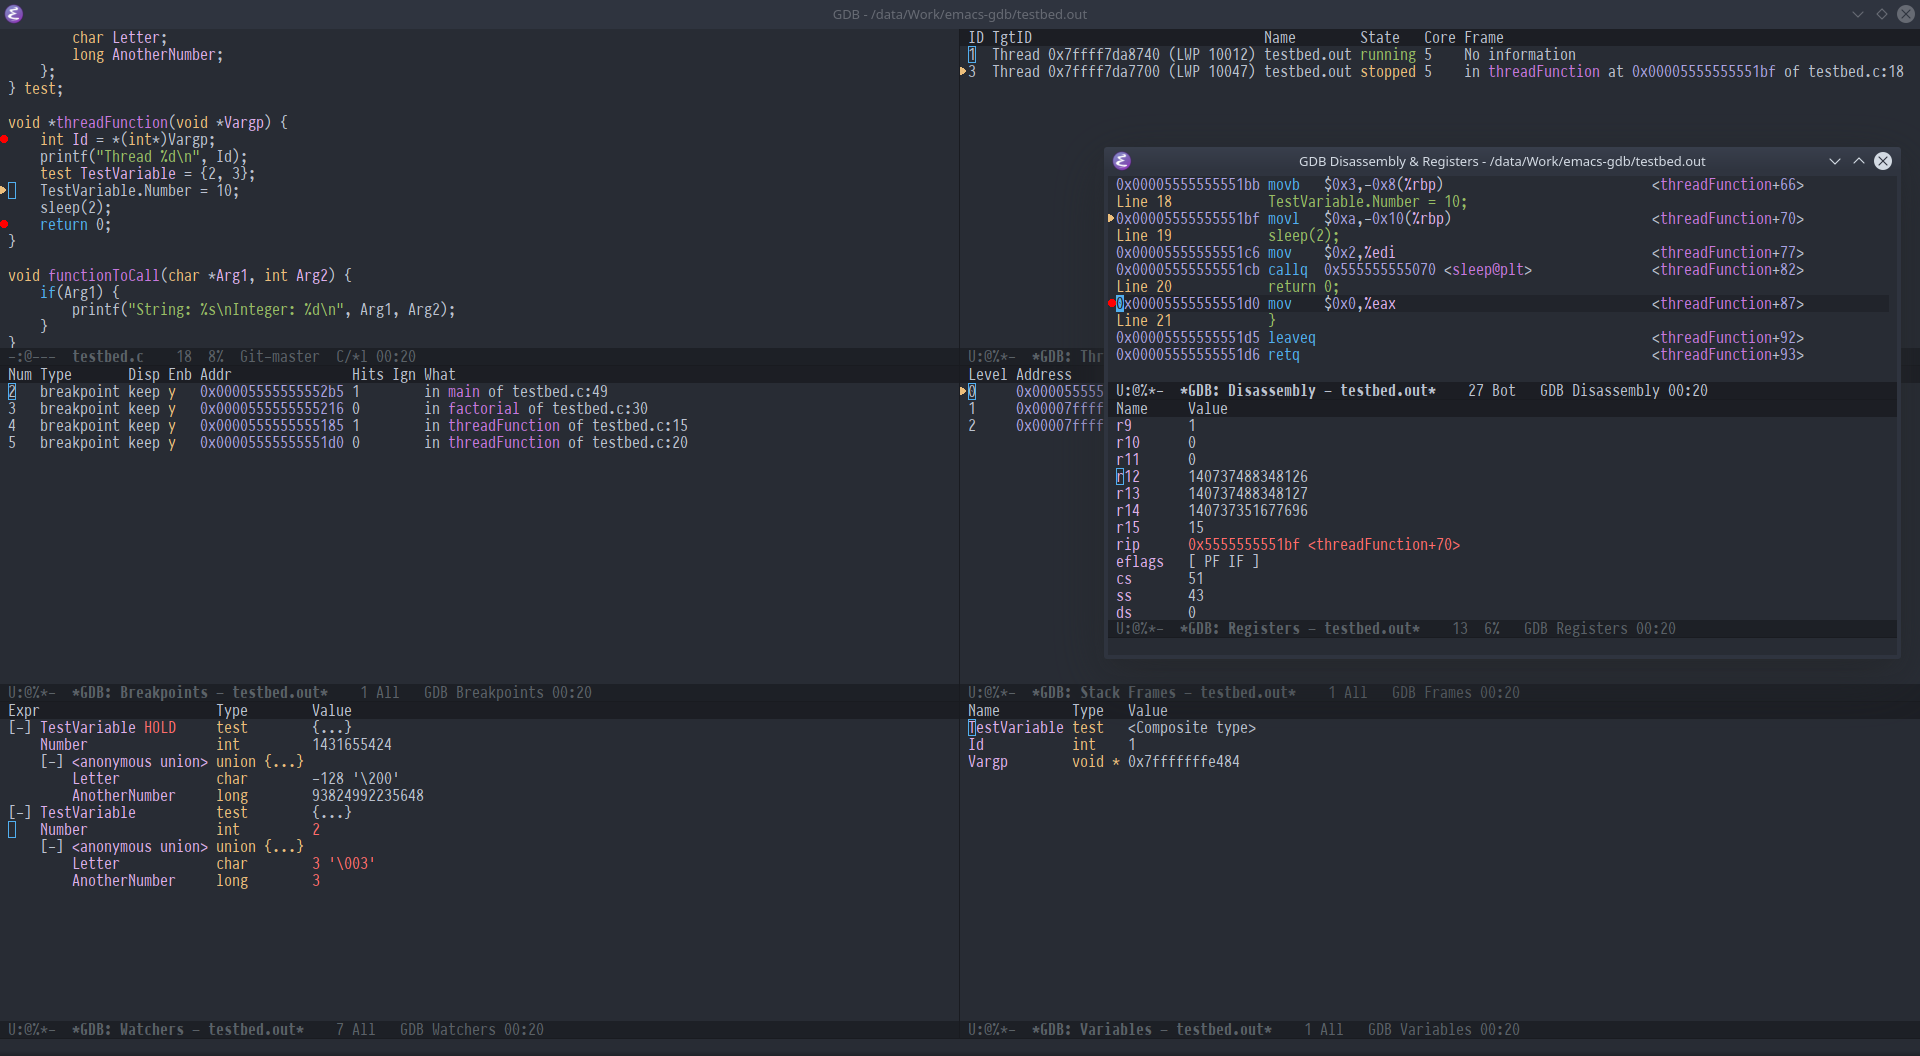Viewport: 1920px width, 1056px height.
Task: Collapse anonymous union under second TestVariable
Action: 52,847
